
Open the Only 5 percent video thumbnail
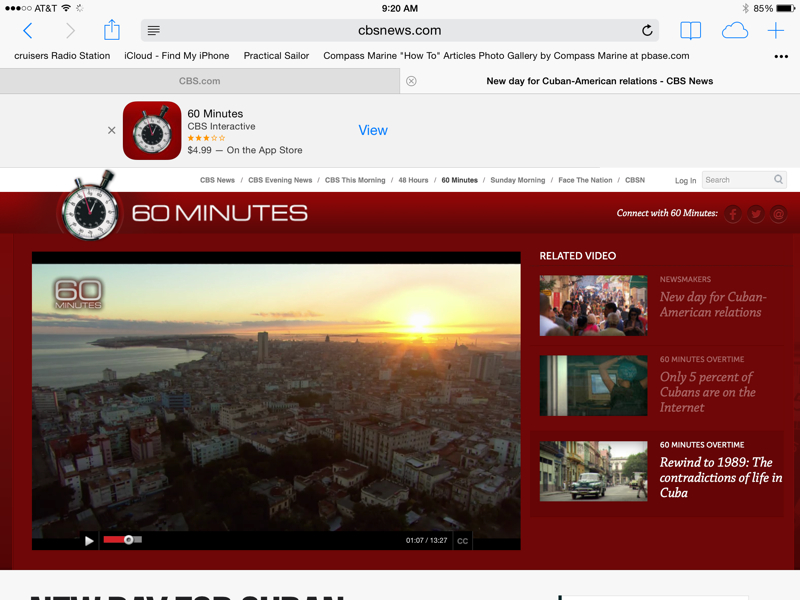593,386
